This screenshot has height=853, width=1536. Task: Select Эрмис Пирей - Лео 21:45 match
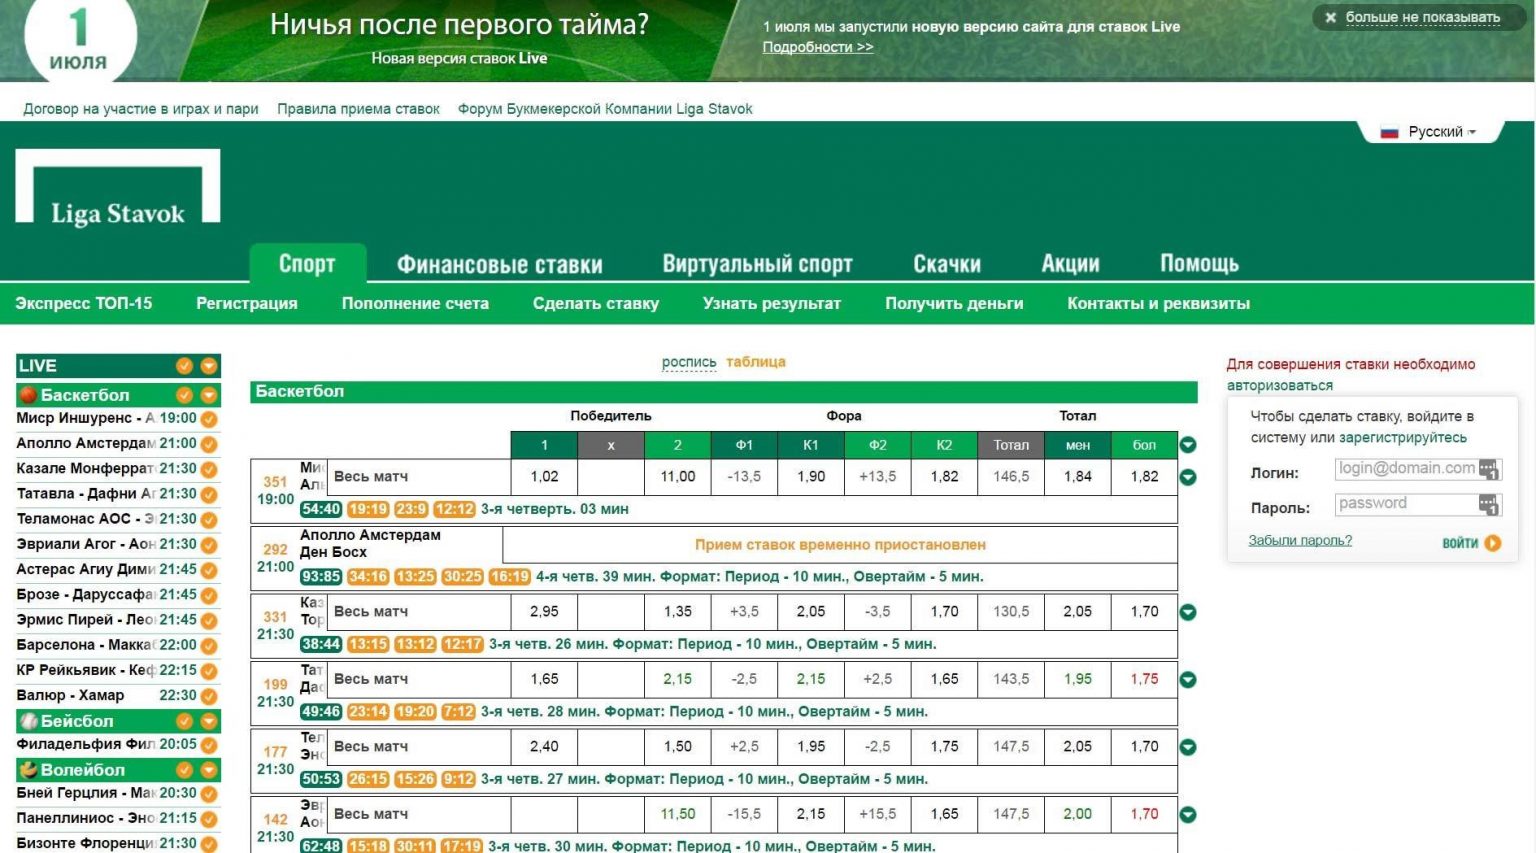coord(106,620)
